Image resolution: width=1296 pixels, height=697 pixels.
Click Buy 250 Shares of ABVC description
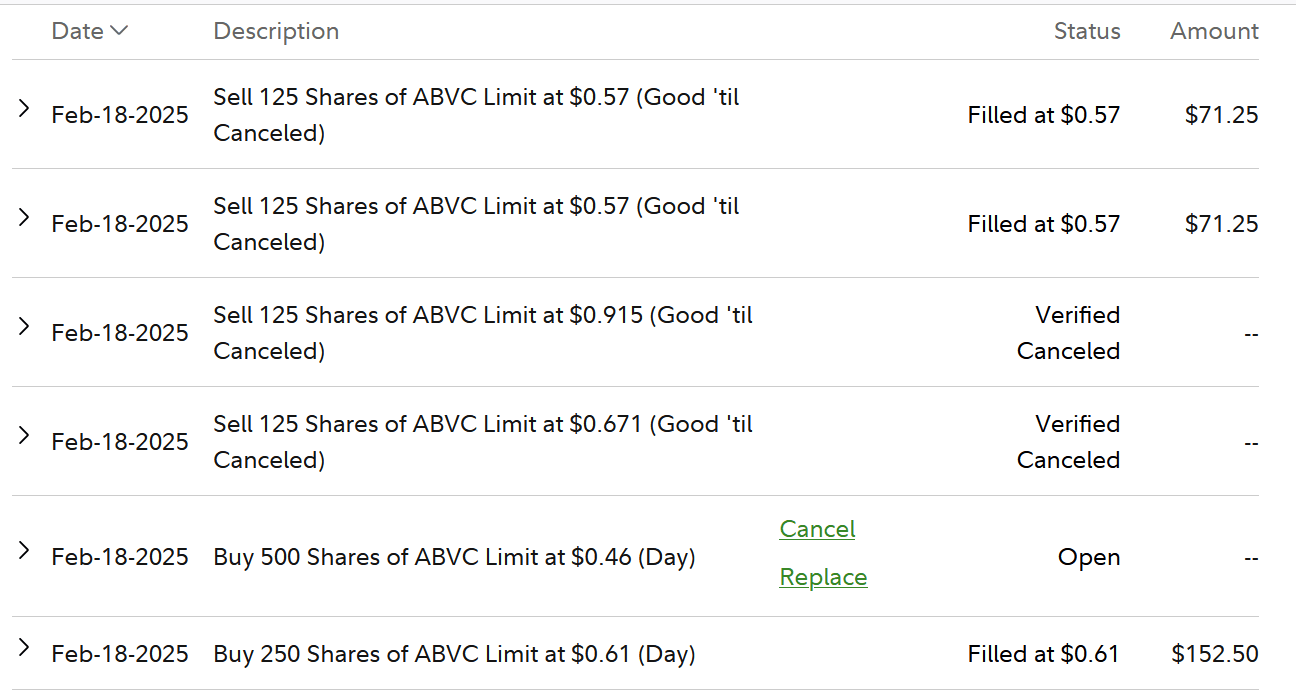[454, 654]
